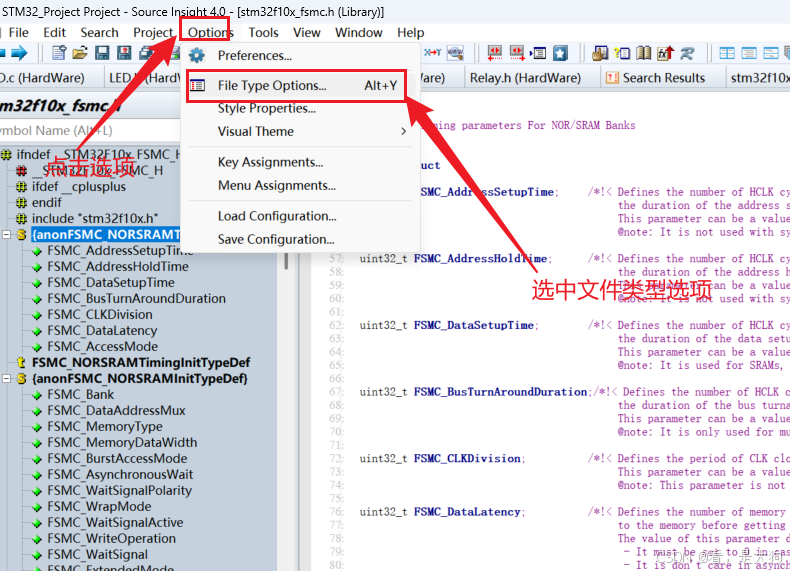The height and width of the screenshot is (571, 790).
Task: Switch to the four-pane tile layout icon
Action: click(x=727, y=53)
